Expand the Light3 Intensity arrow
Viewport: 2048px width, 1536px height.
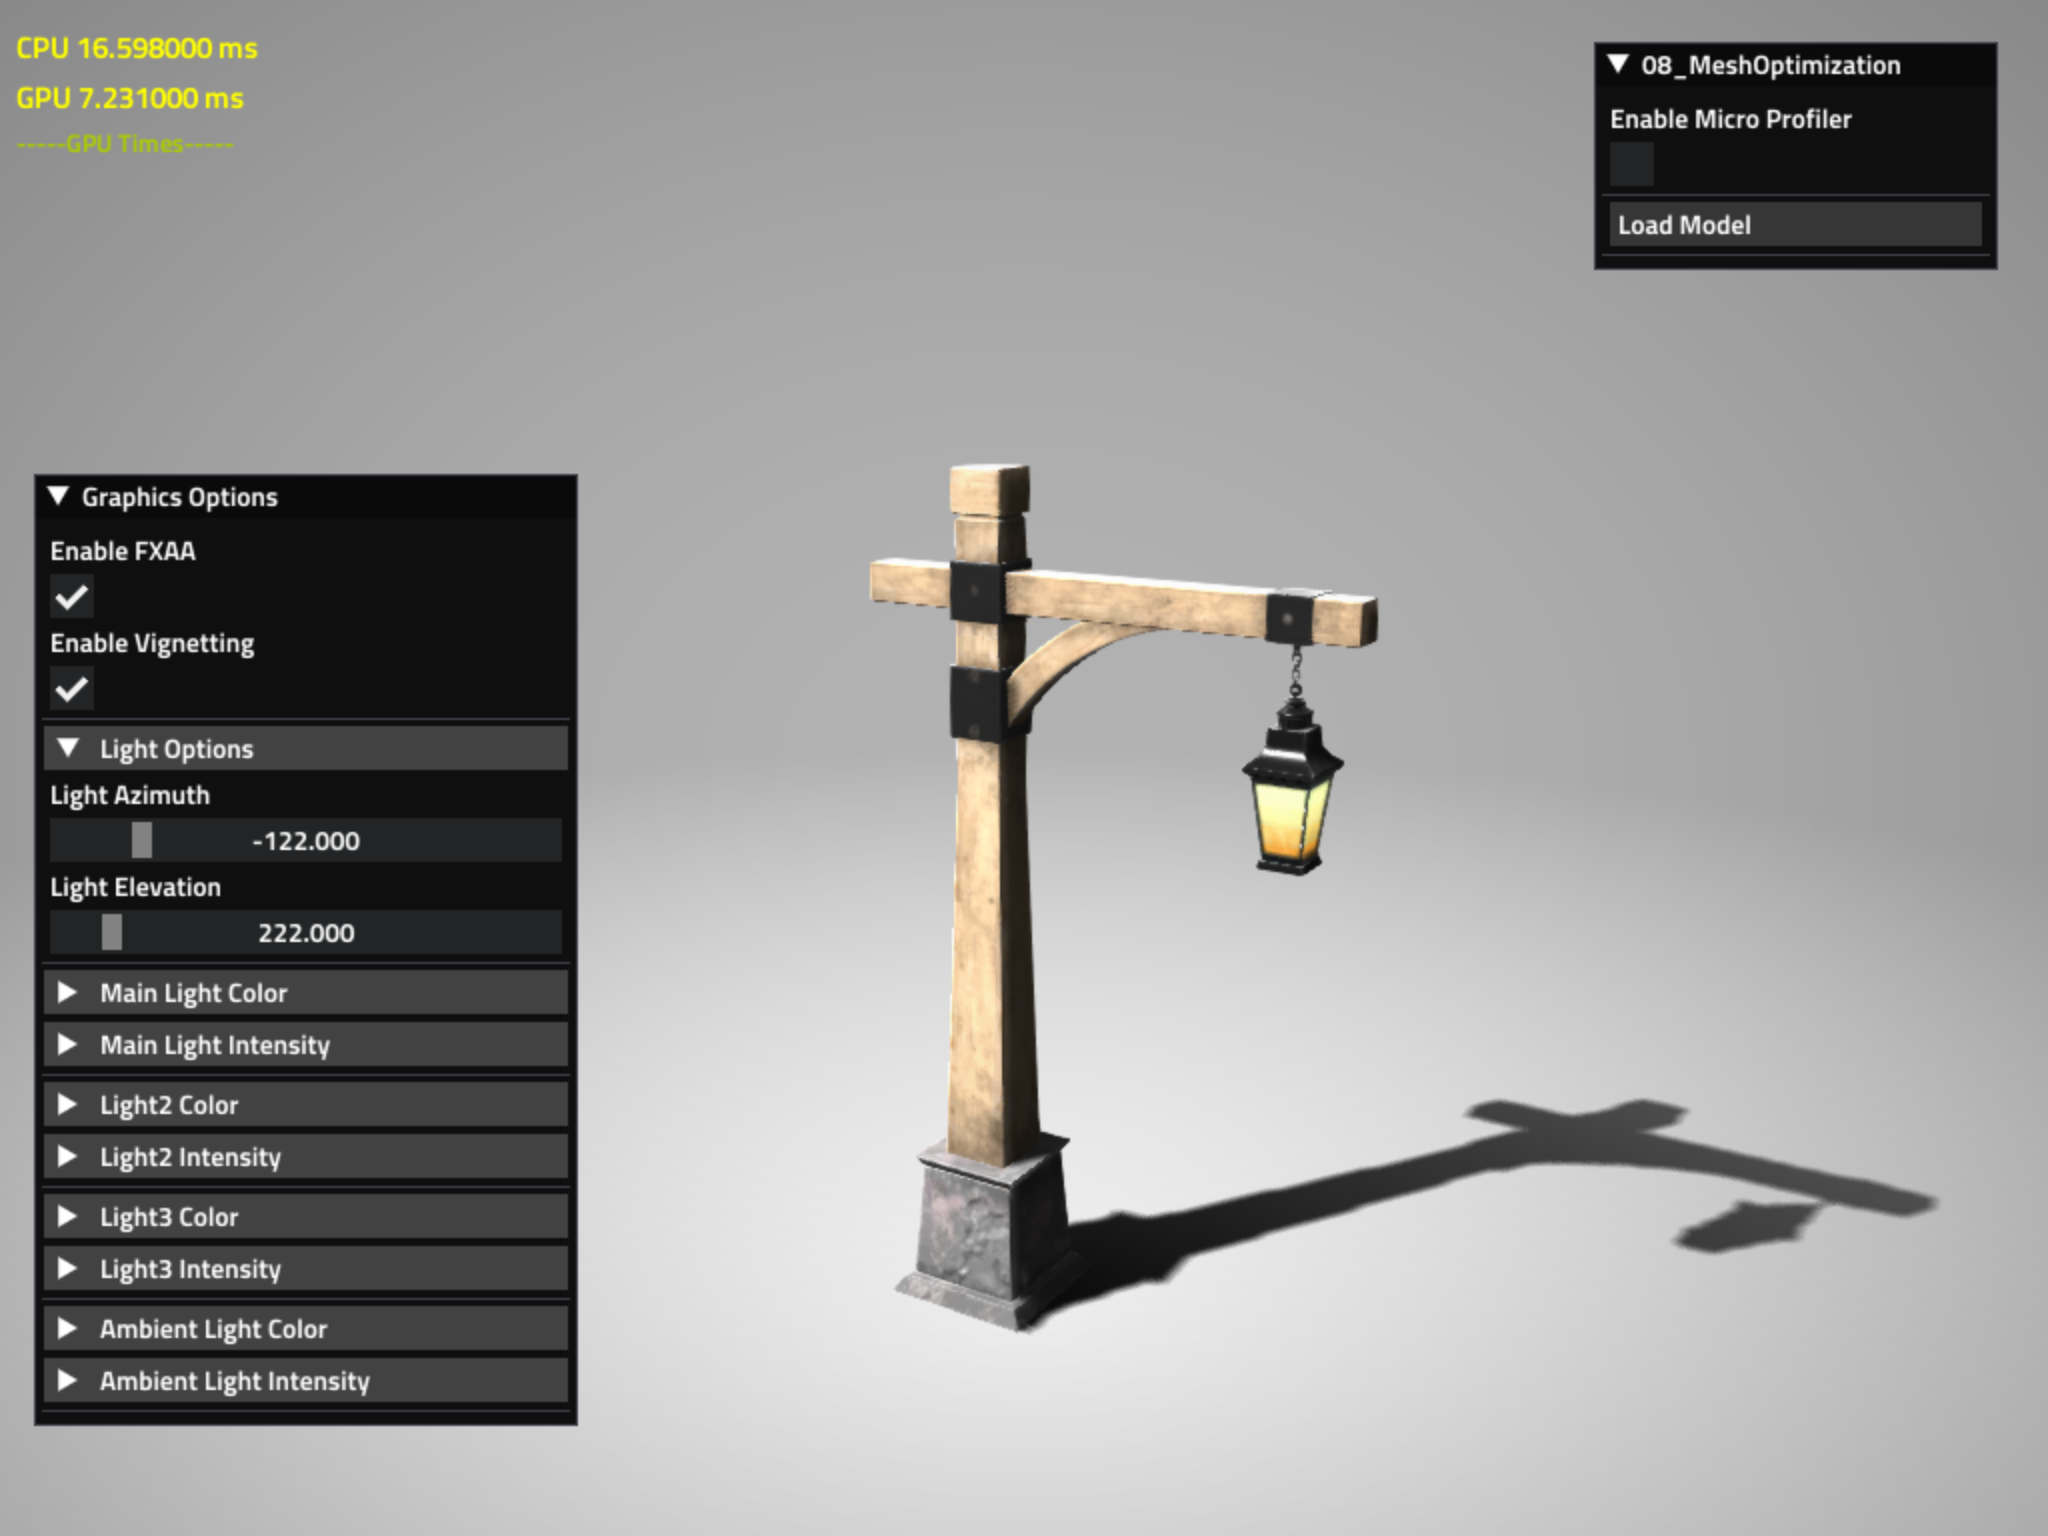click(x=67, y=1268)
